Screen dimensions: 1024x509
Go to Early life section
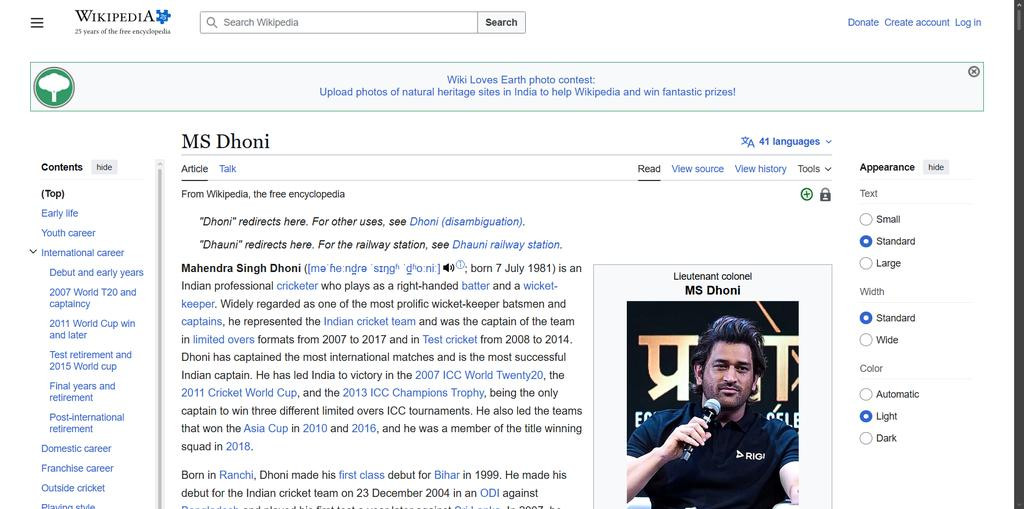tap(59, 213)
